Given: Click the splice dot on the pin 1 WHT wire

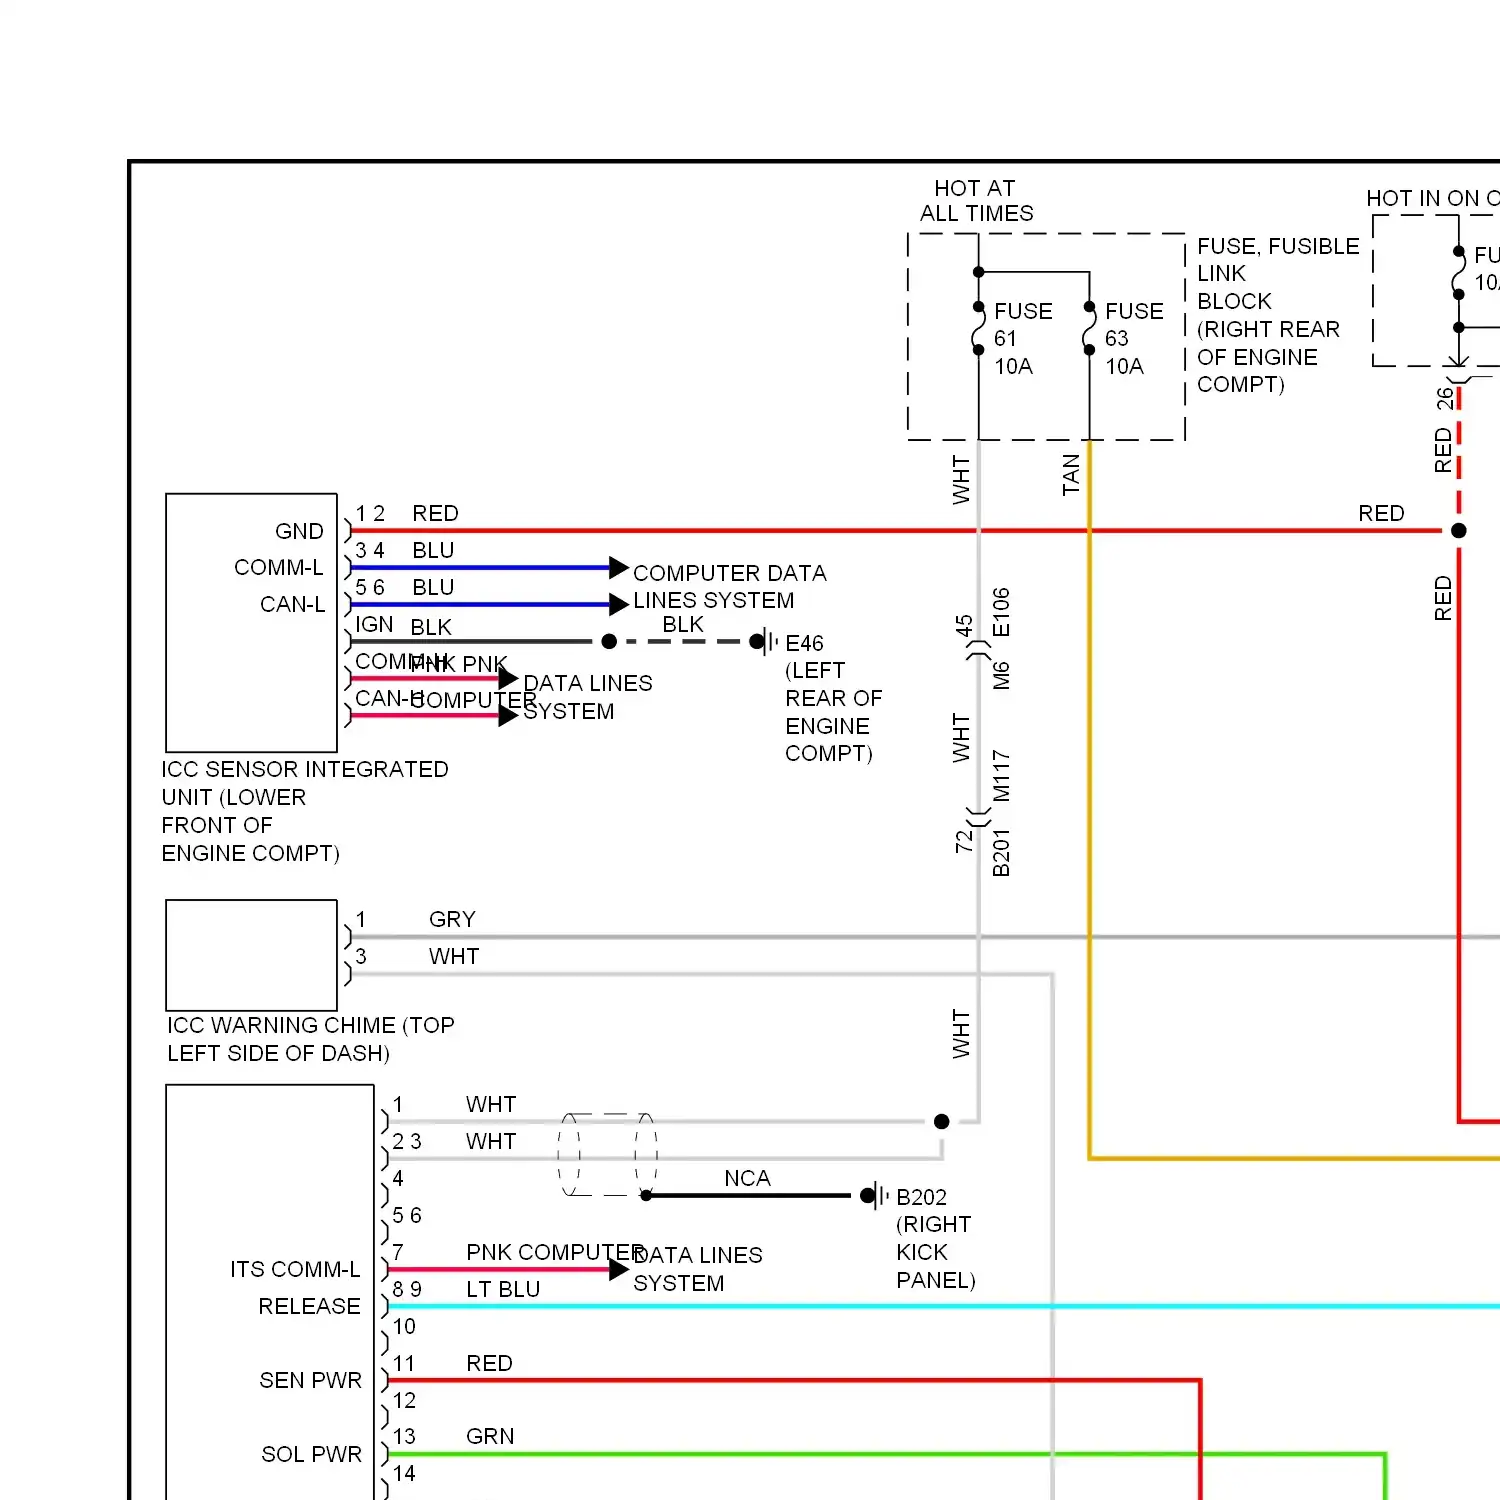Looking at the screenshot, I should (941, 1122).
